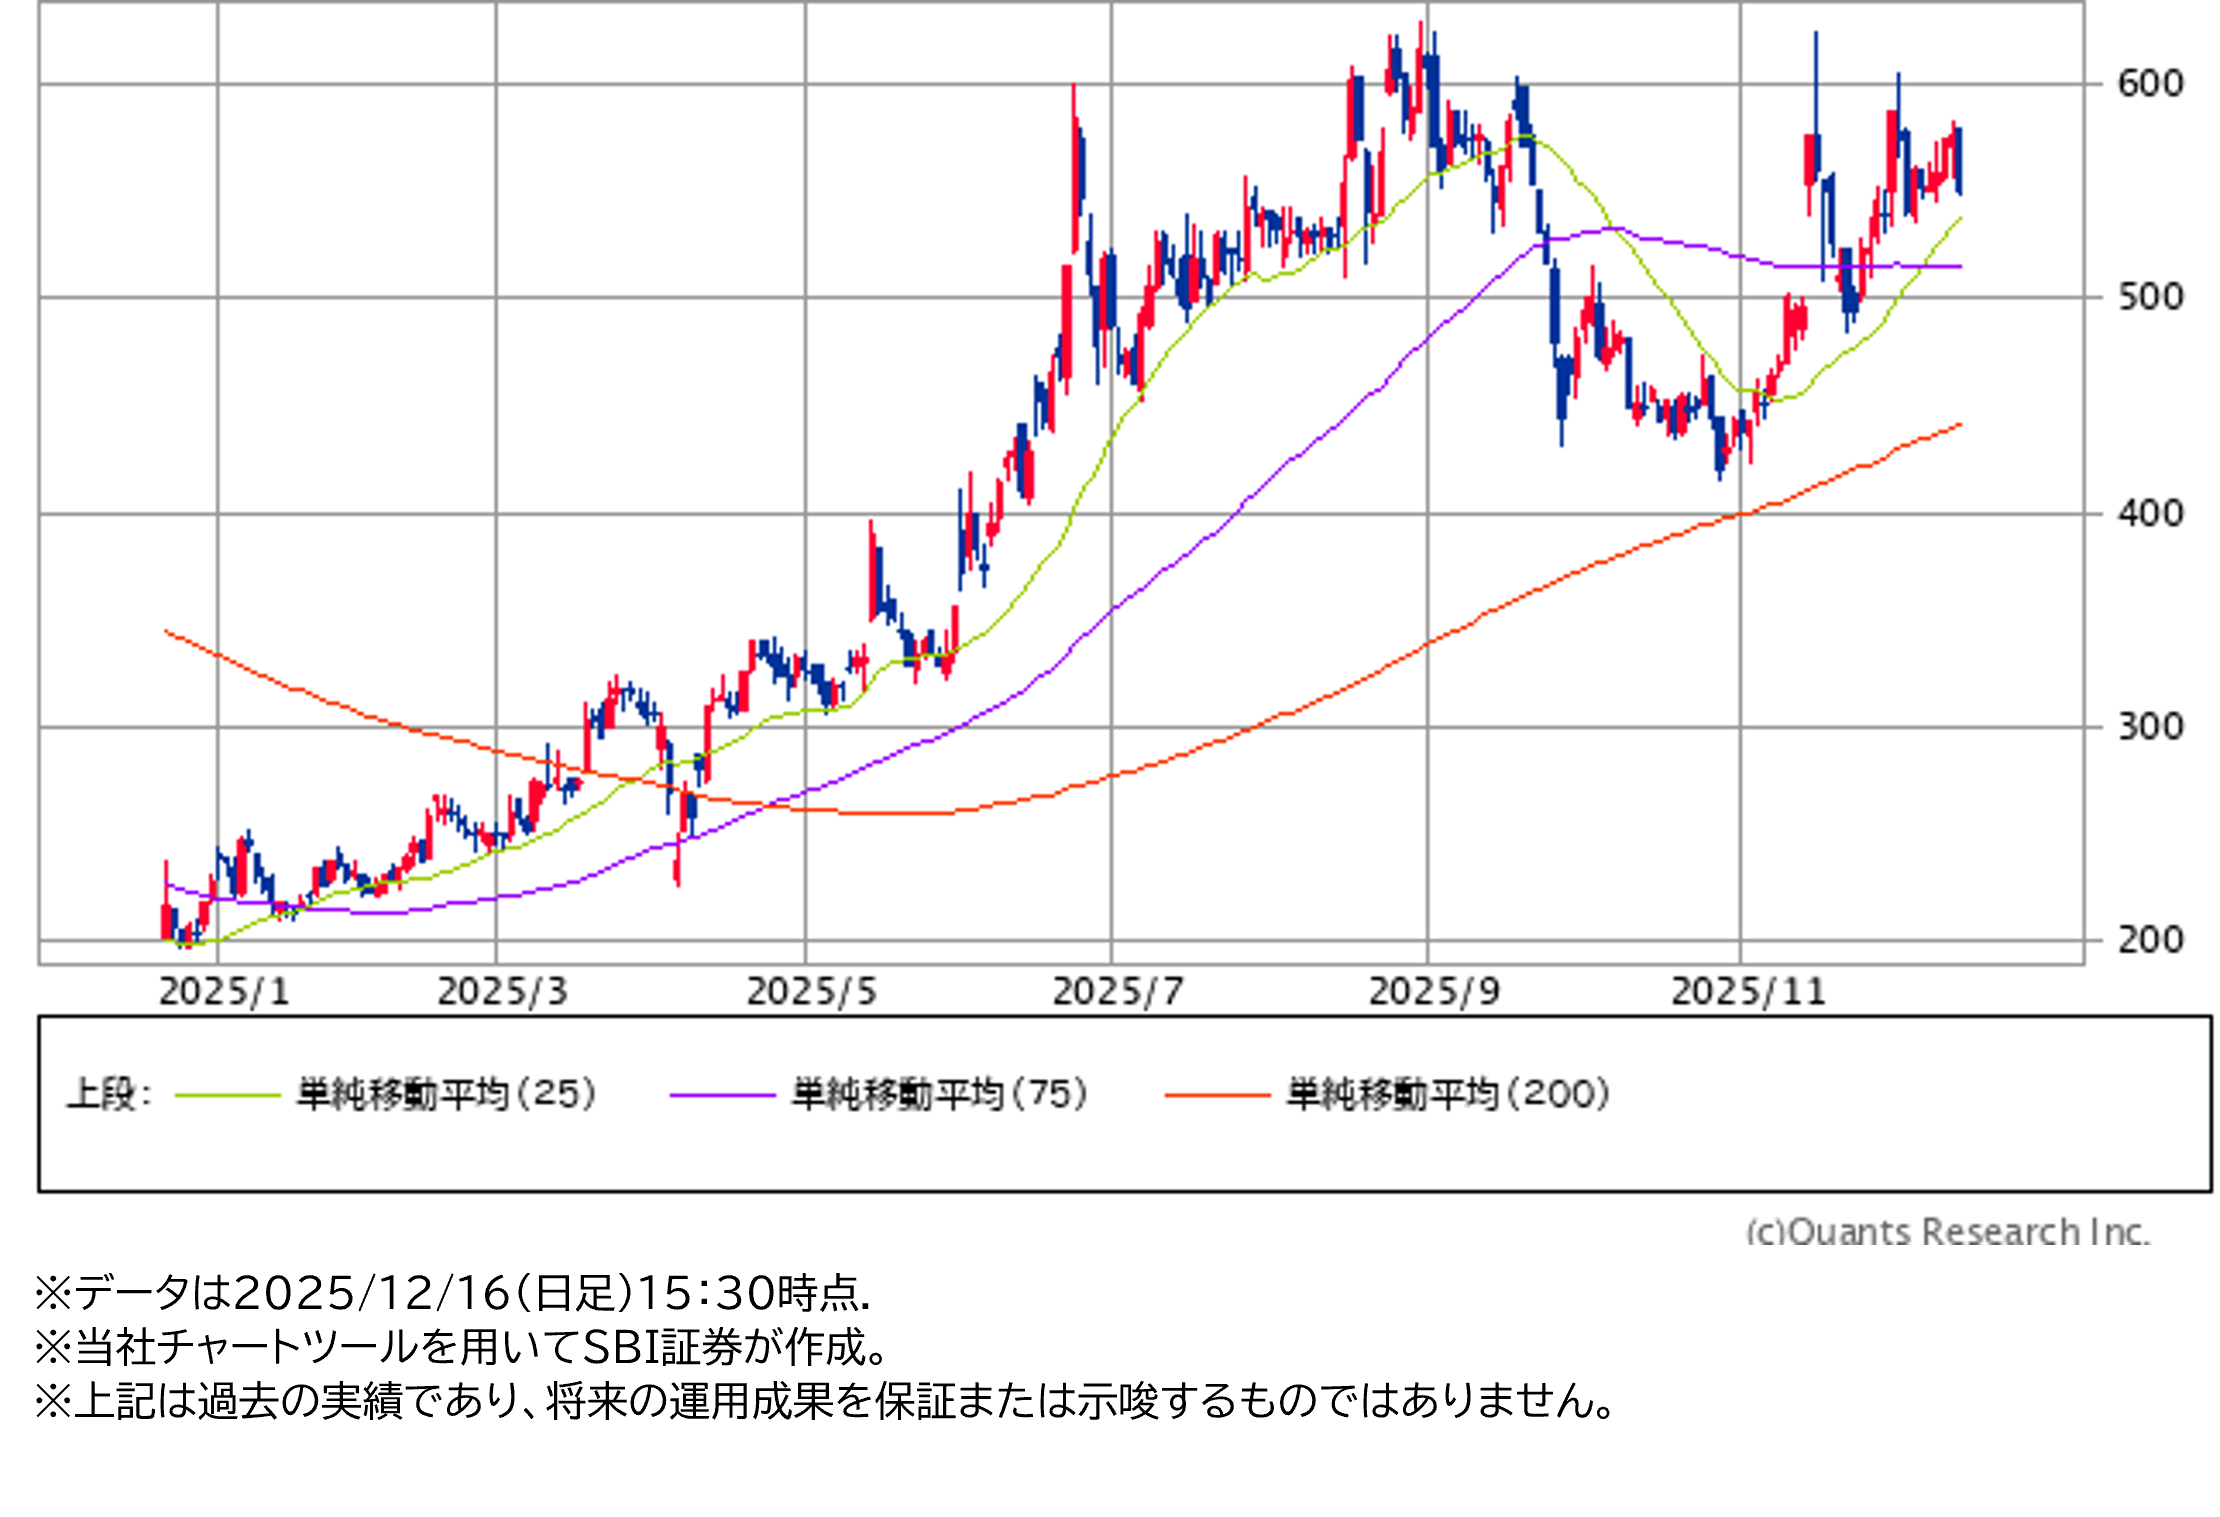Click the (c)Quants Research Inc. credit text
This screenshot has width=2220, height=1517.
click(x=1947, y=1231)
